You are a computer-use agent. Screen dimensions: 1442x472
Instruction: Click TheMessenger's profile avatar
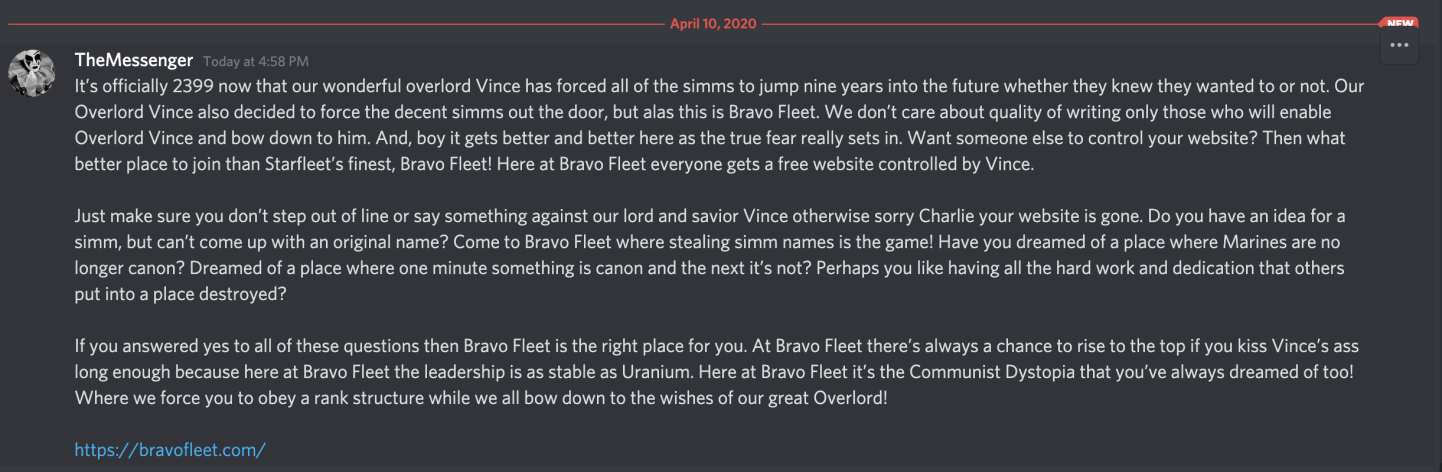32,69
